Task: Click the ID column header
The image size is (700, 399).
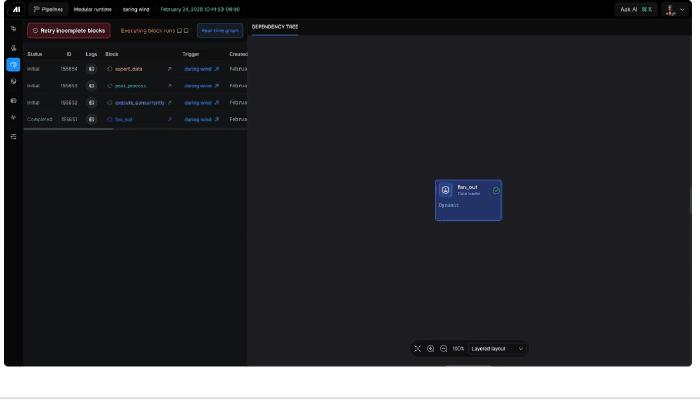Action: coord(69,54)
